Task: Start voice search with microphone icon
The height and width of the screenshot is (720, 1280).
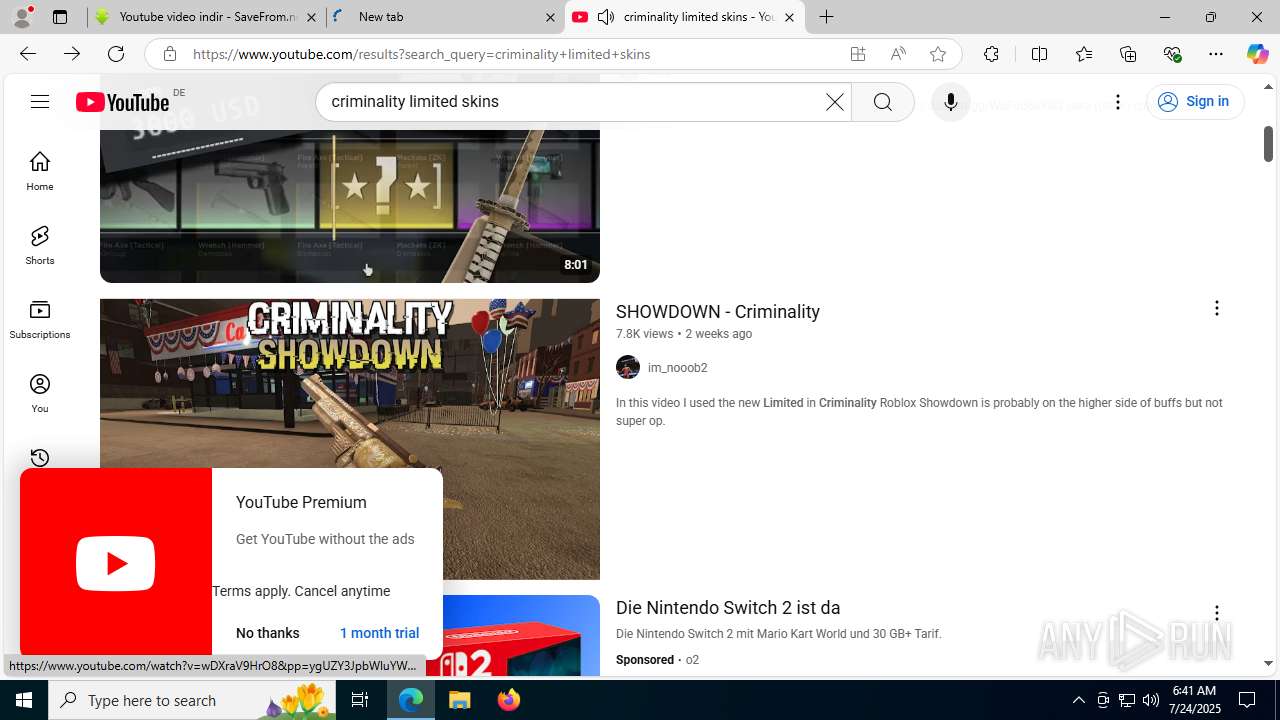Action: 950,102
